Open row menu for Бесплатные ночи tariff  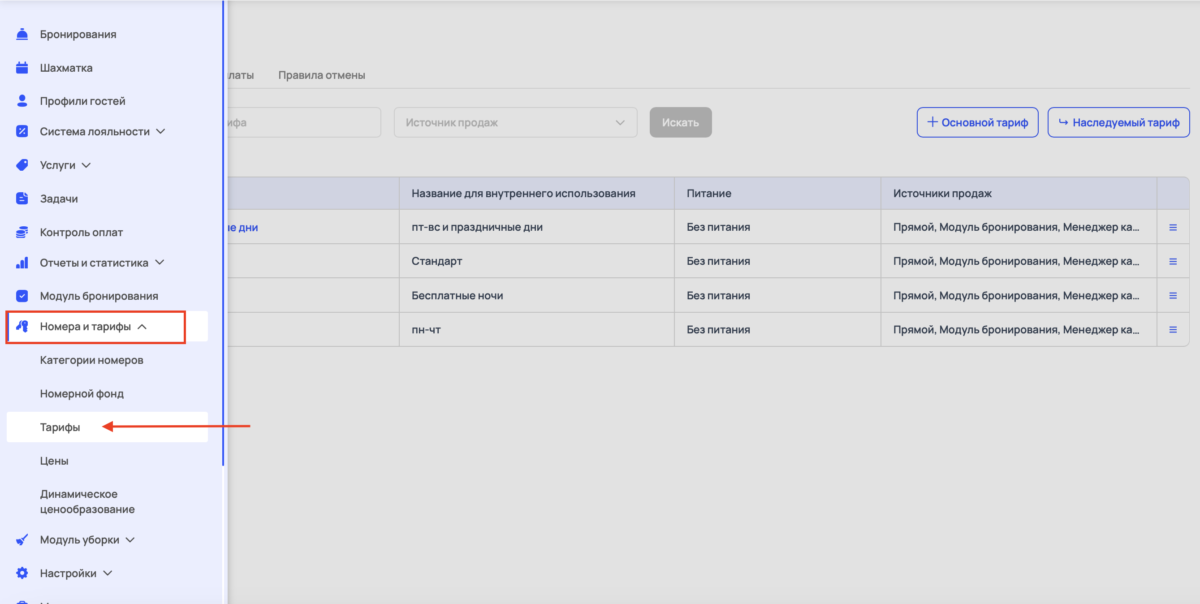click(x=1173, y=295)
